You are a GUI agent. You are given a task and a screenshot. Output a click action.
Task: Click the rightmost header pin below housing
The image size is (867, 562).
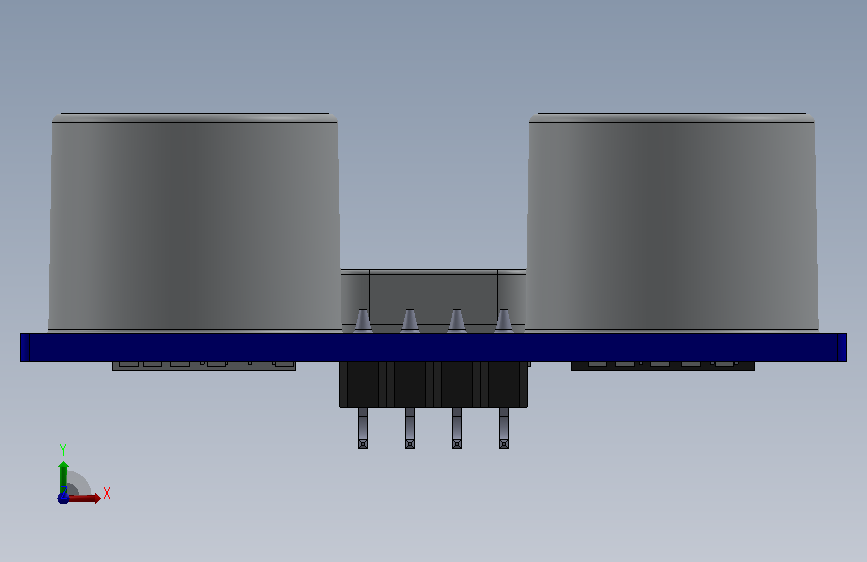point(504,428)
